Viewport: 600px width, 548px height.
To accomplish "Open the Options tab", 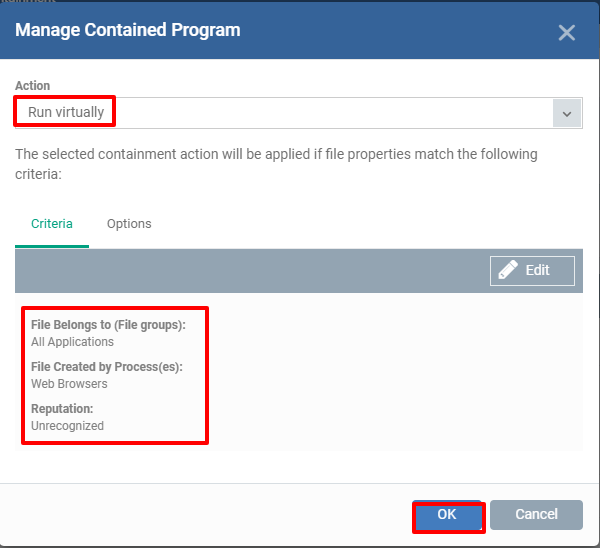I will (x=129, y=224).
